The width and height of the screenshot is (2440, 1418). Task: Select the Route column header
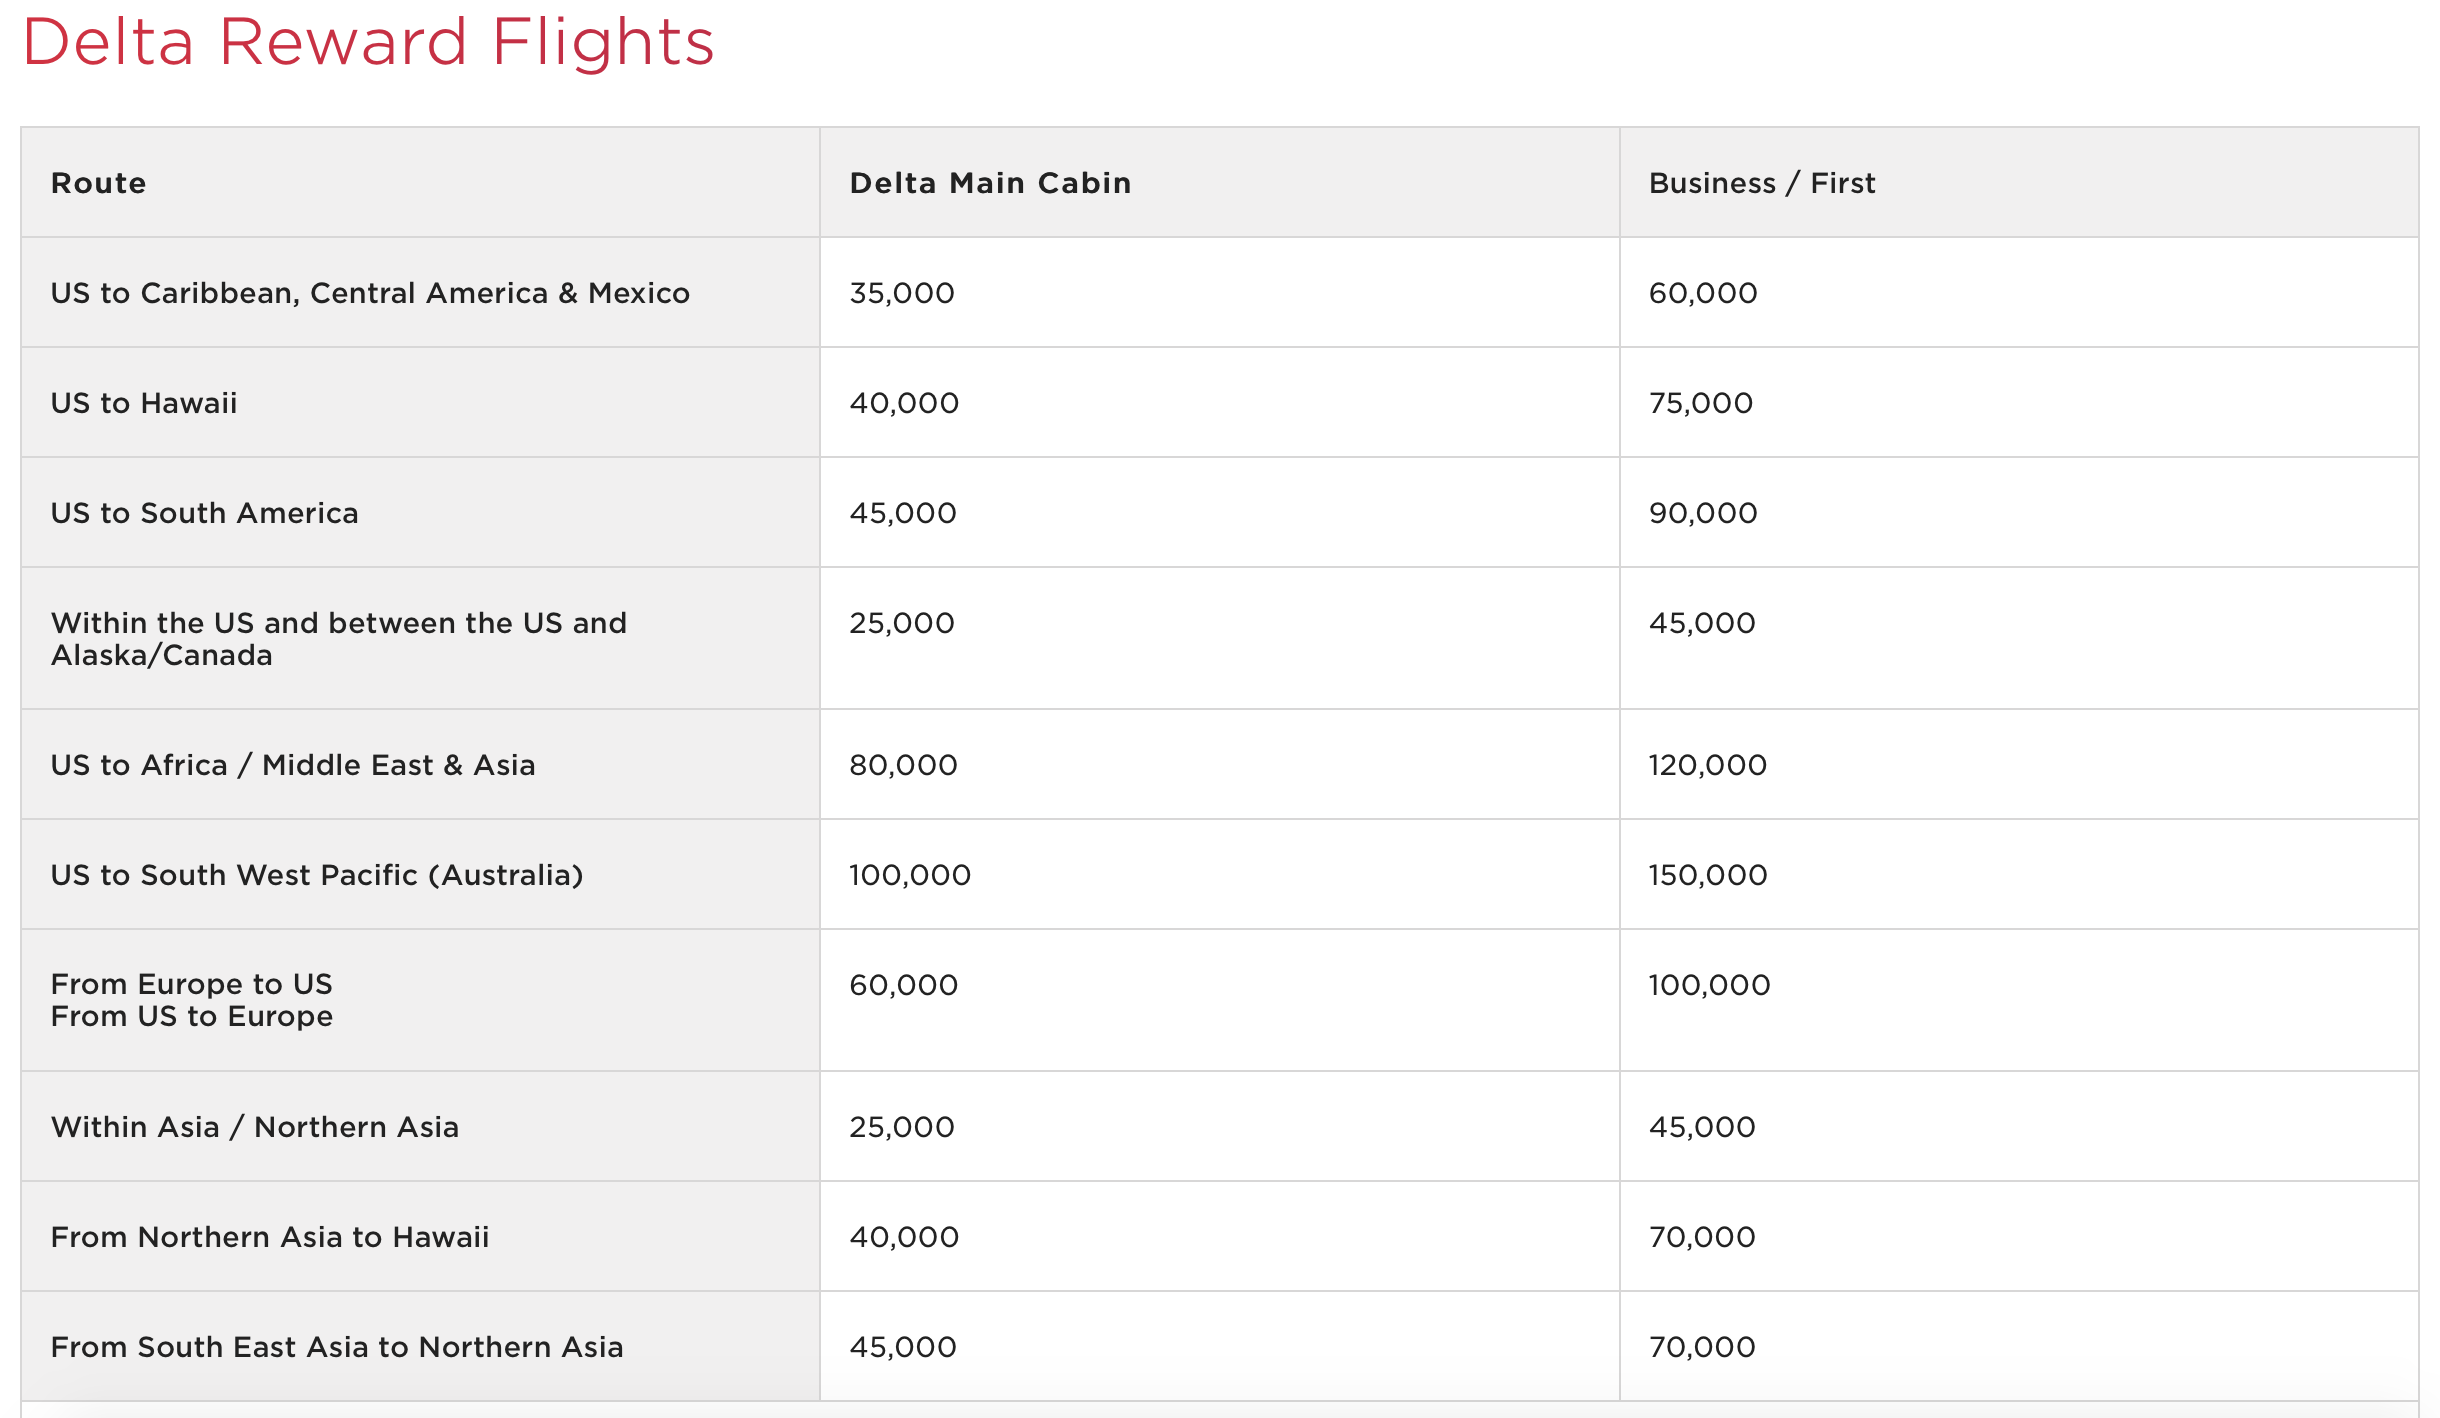point(98,183)
